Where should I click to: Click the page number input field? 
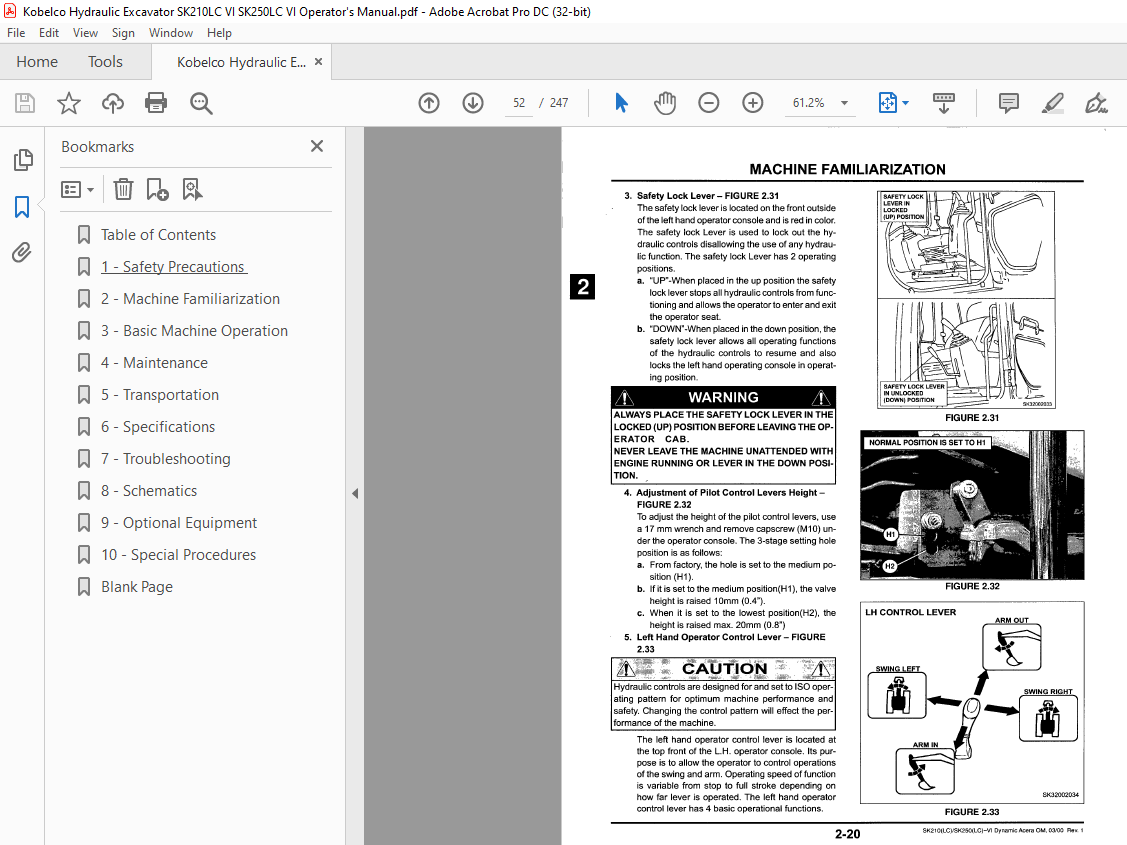pos(519,103)
